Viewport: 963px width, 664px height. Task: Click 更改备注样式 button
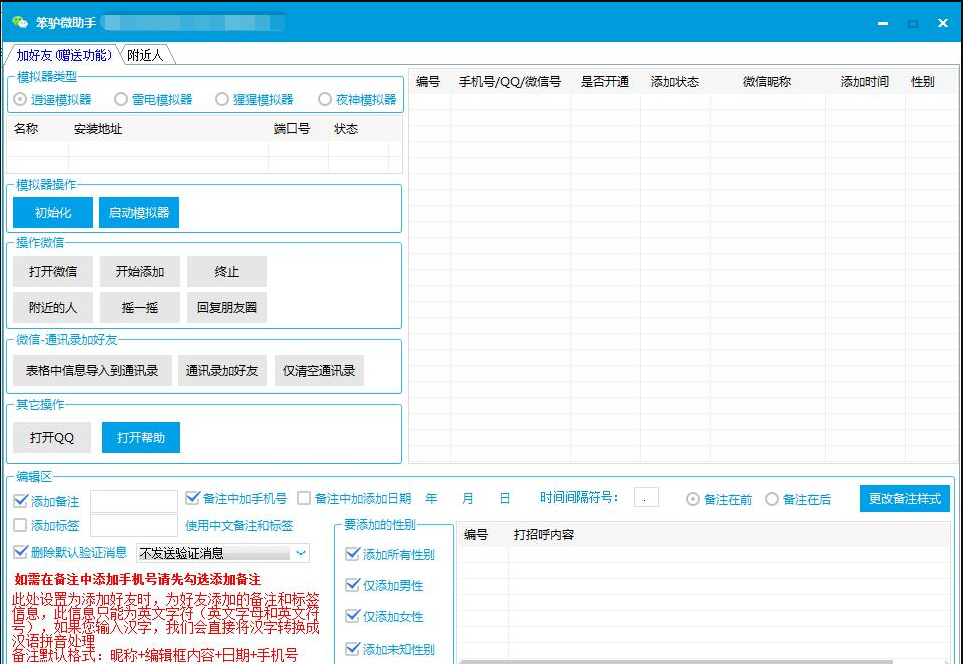coord(905,498)
